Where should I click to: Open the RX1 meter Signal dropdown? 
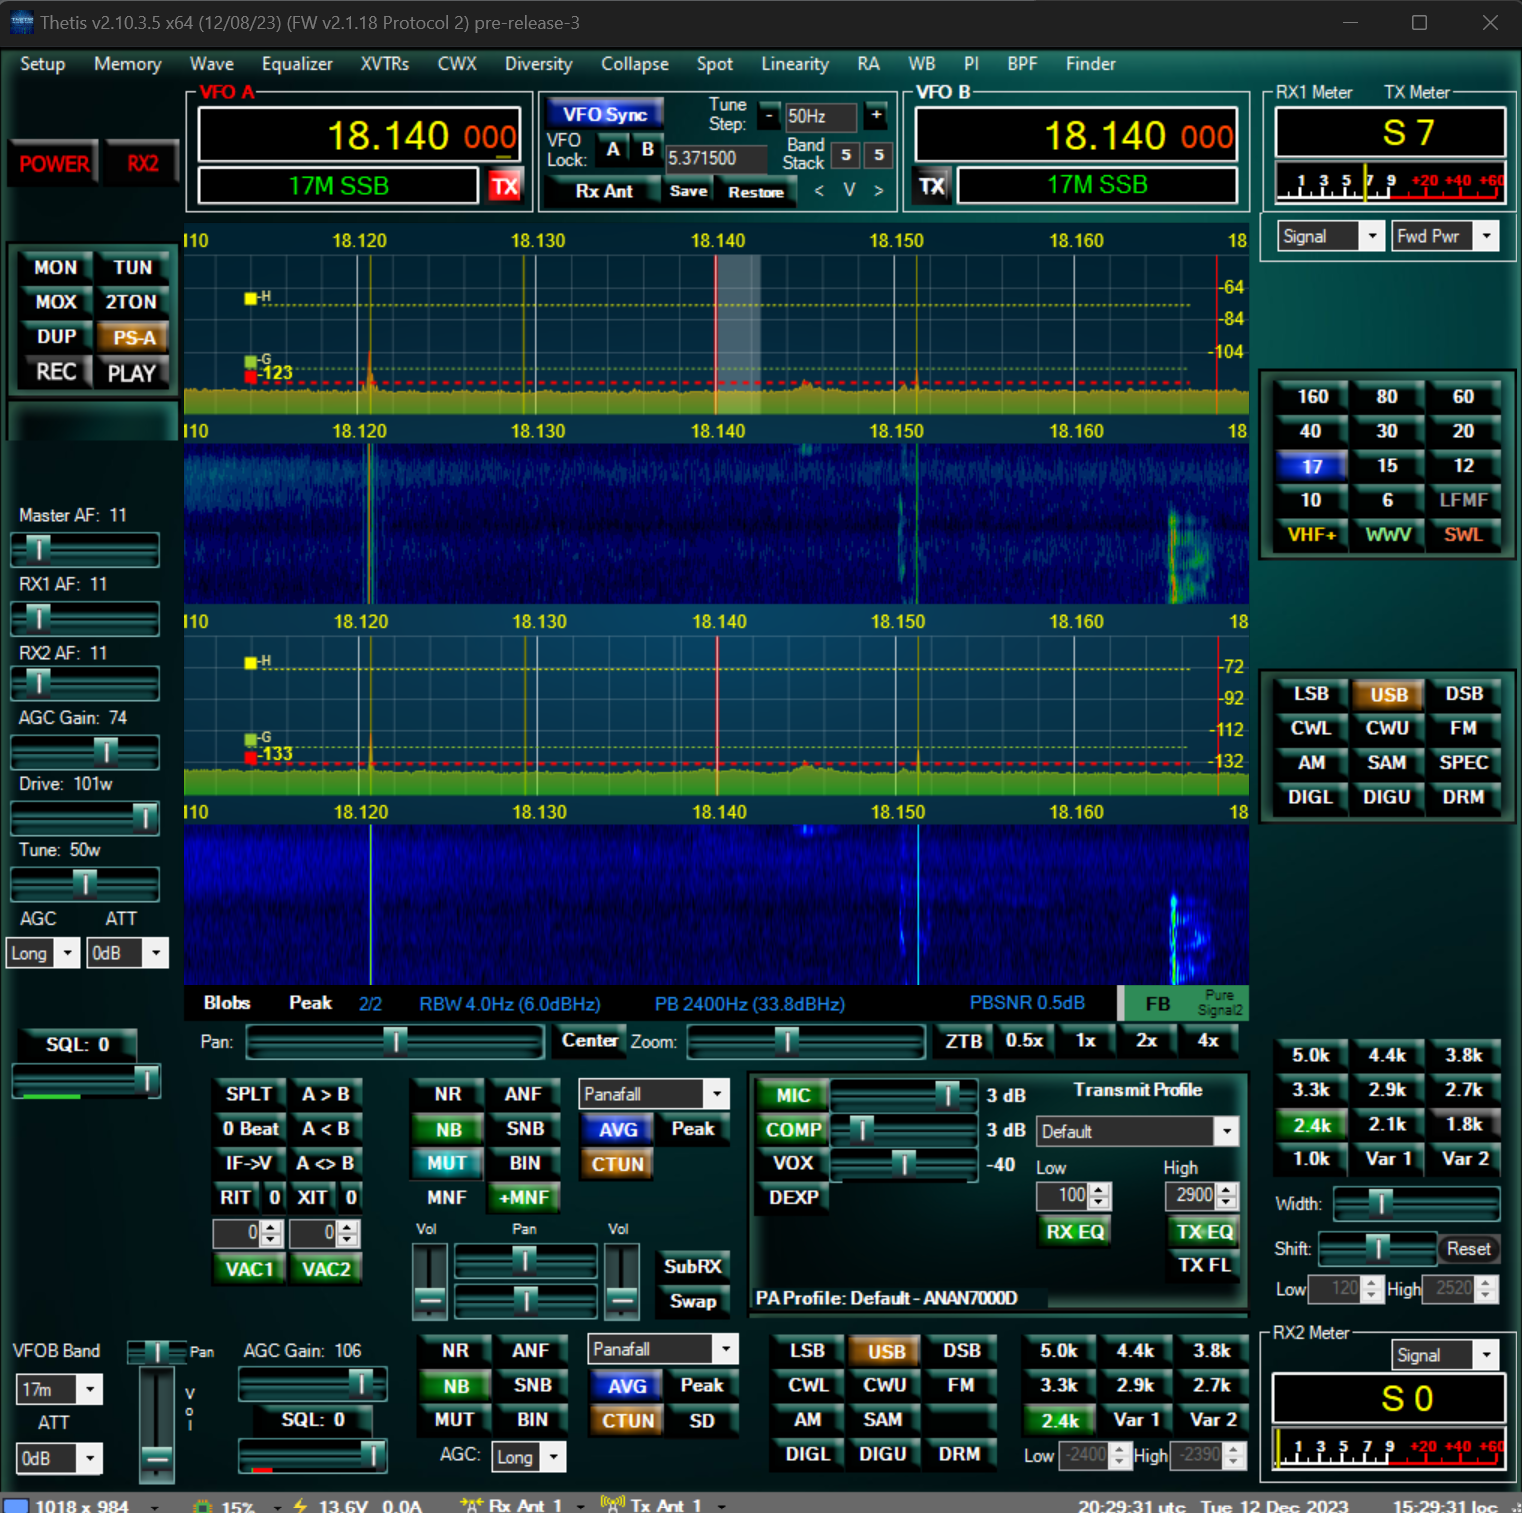click(x=1331, y=236)
